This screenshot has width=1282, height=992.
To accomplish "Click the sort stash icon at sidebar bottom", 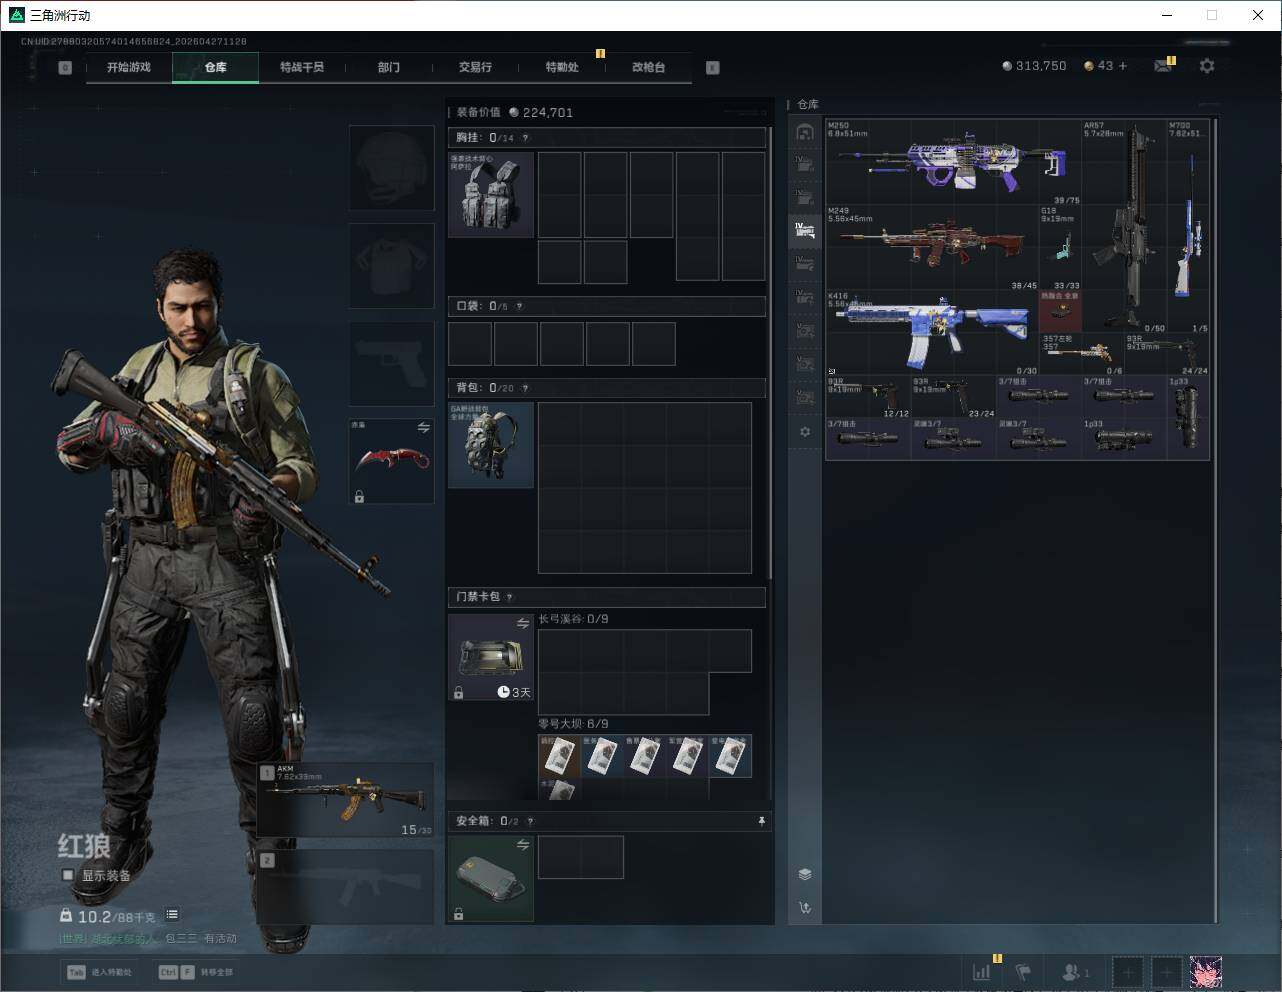I will click(x=805, y=908).
